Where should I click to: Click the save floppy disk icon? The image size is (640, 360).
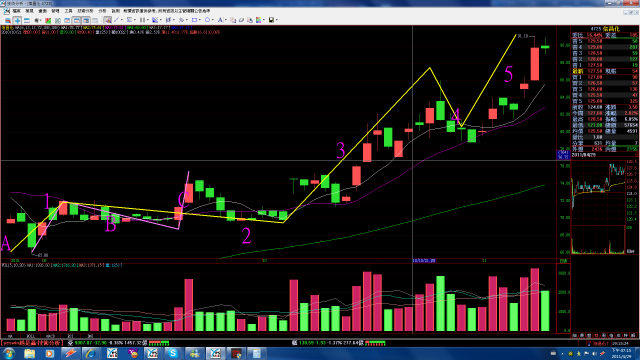tap(271, 20)
